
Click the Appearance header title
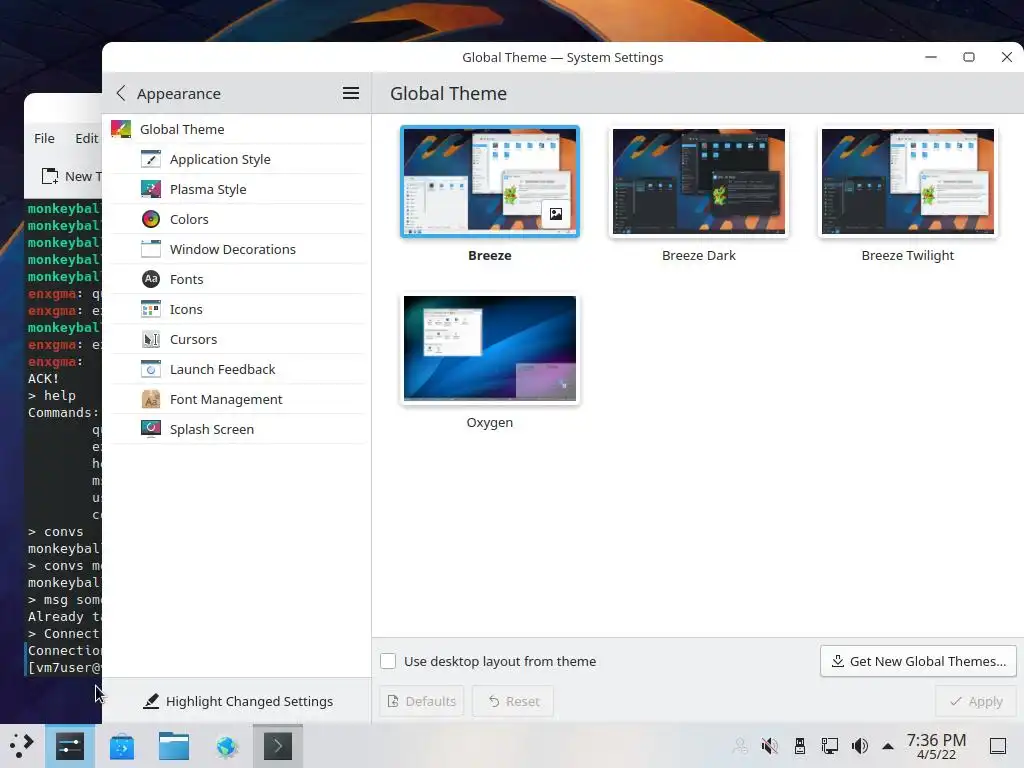point(179,94)
